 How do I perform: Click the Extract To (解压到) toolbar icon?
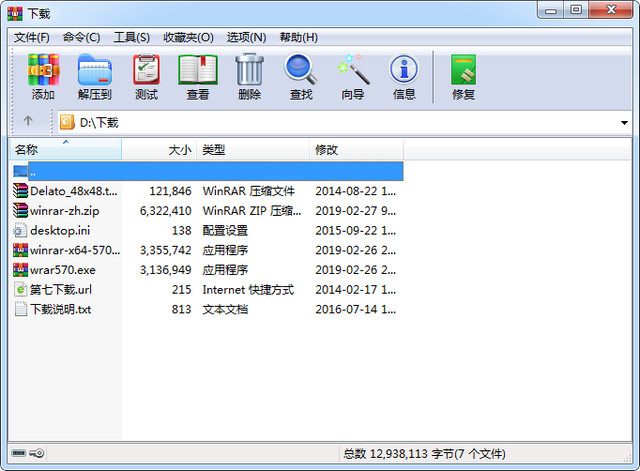[x=94, y=70]
